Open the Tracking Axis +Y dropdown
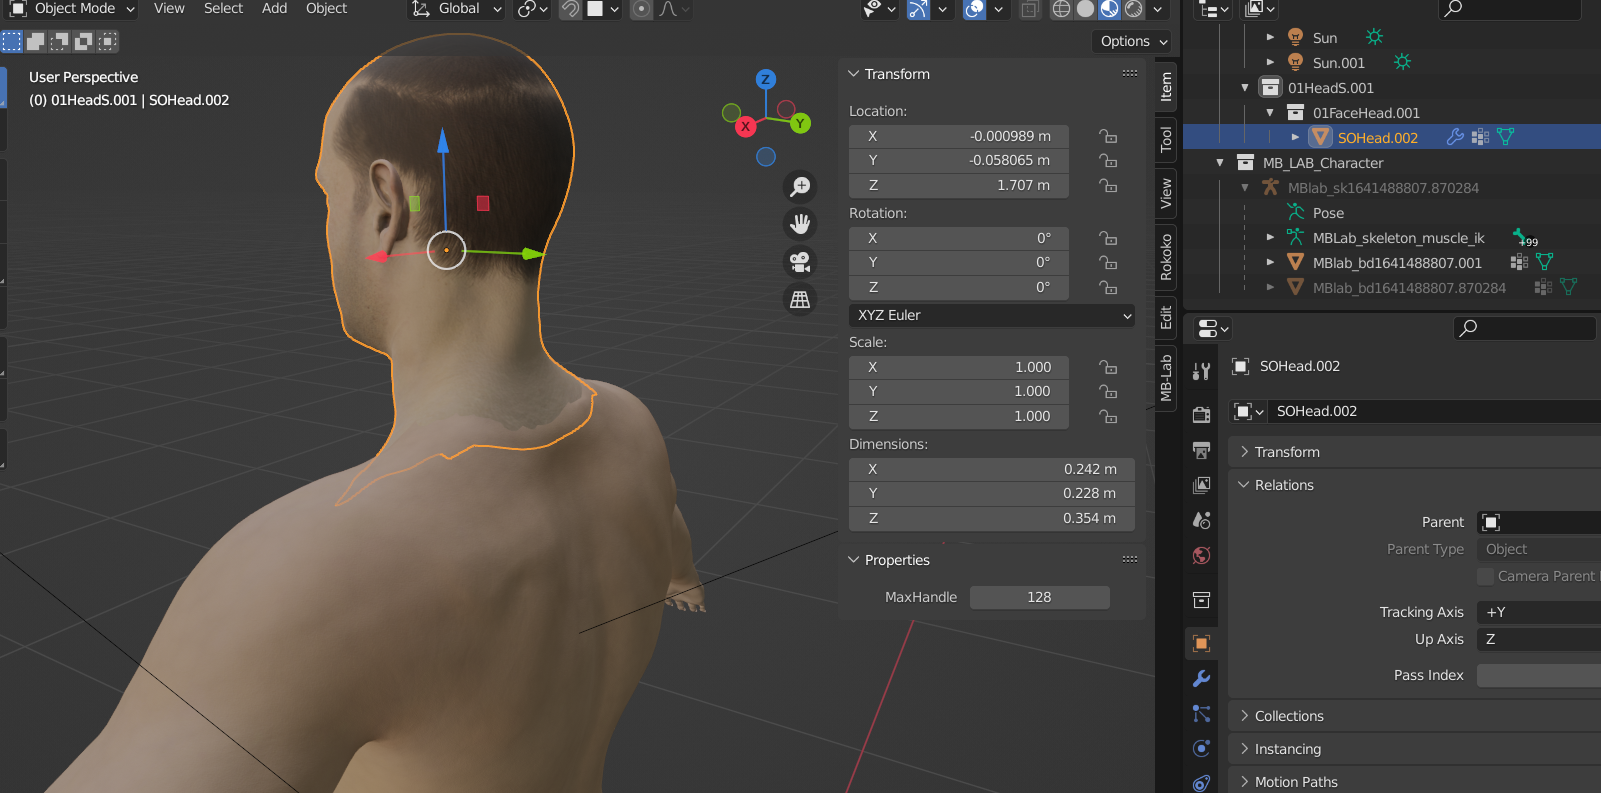This screenshot has height=793, width=1601. 1538,612
